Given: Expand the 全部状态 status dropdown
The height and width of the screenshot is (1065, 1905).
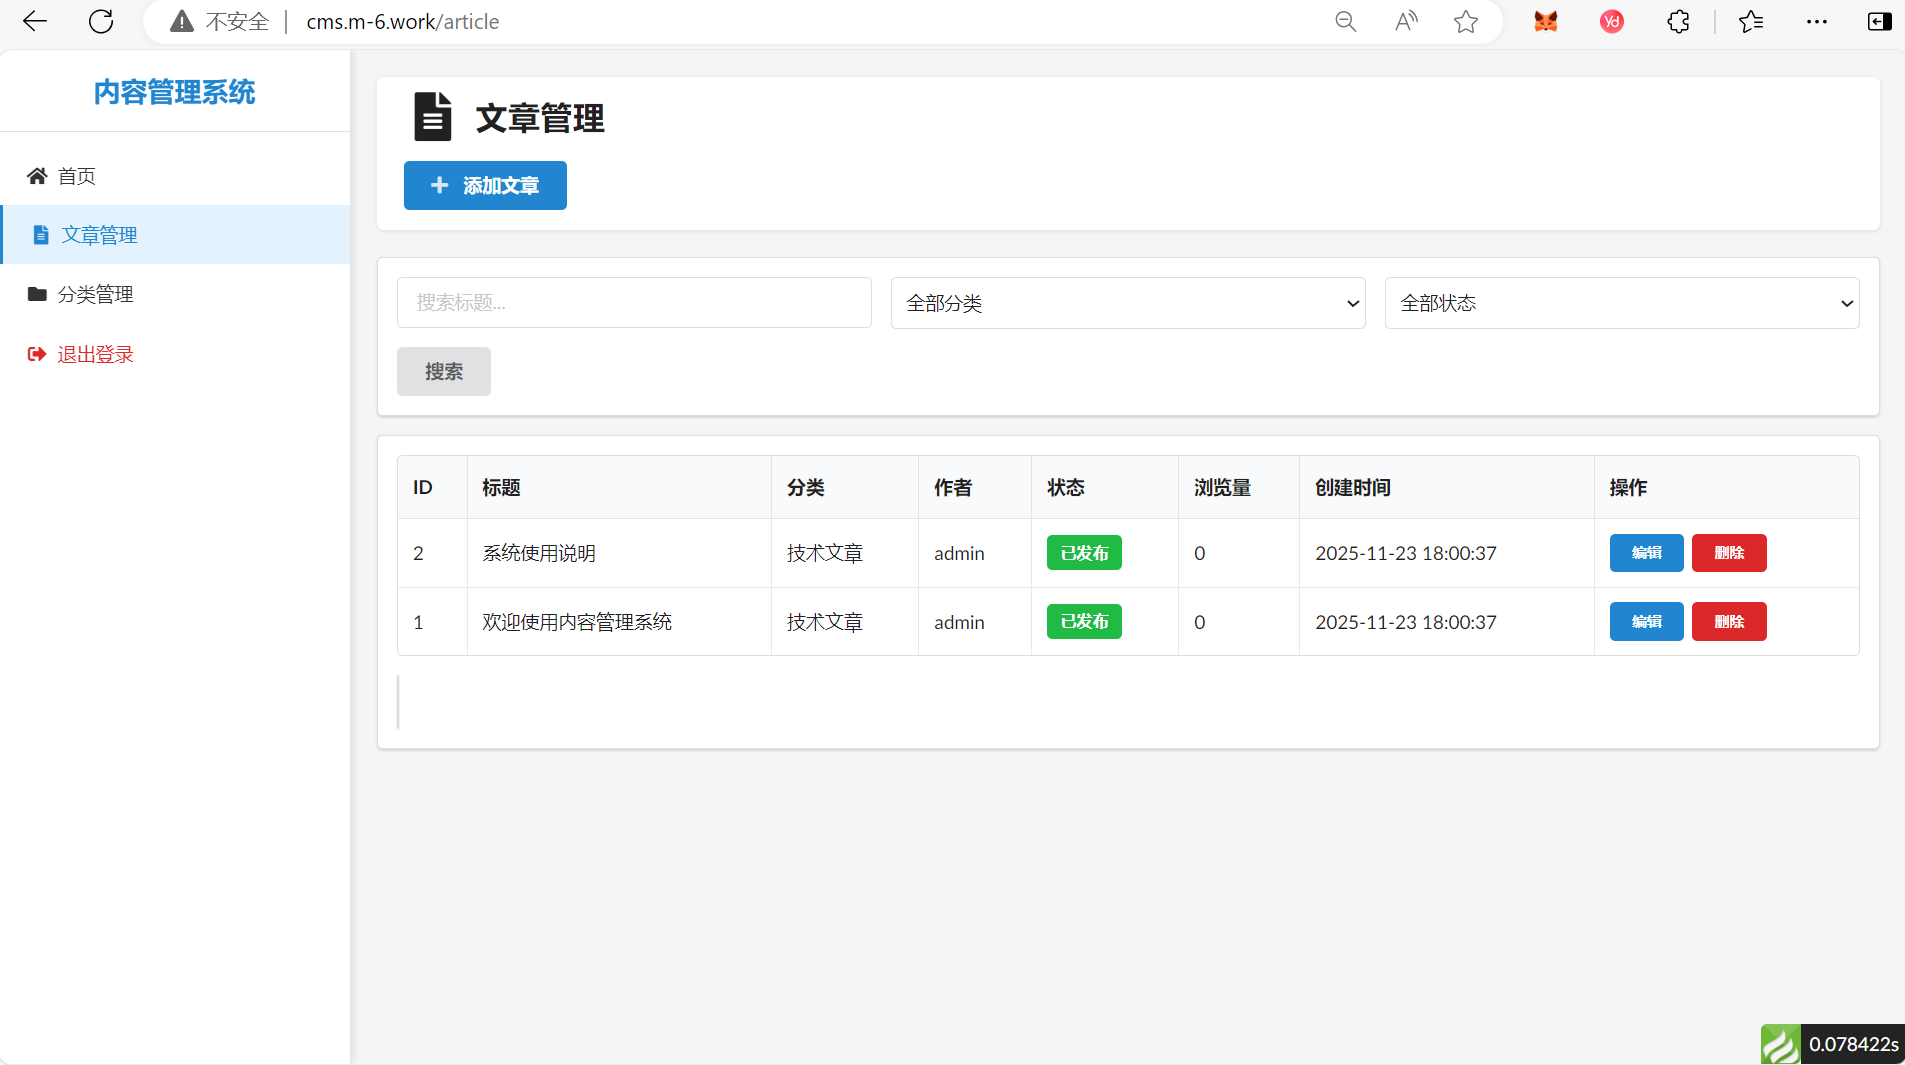Looking at the screenshot, I should (x=1621, y=303).
